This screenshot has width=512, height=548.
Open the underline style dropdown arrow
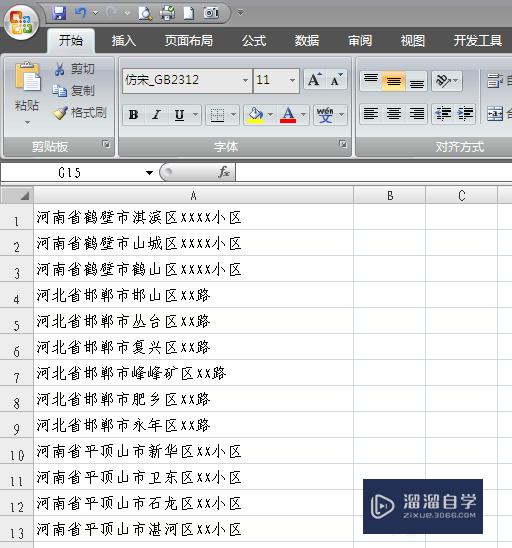pyautogui.click(x=195, y=115)
